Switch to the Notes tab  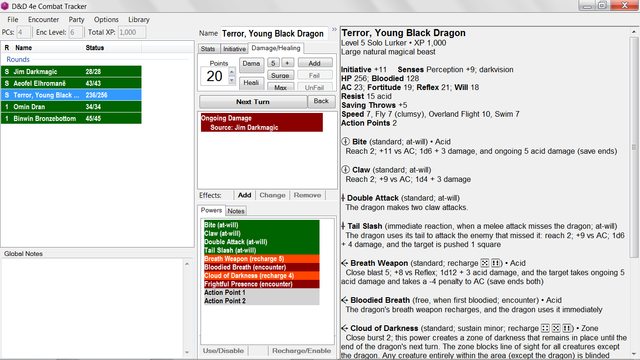point(236,211)
